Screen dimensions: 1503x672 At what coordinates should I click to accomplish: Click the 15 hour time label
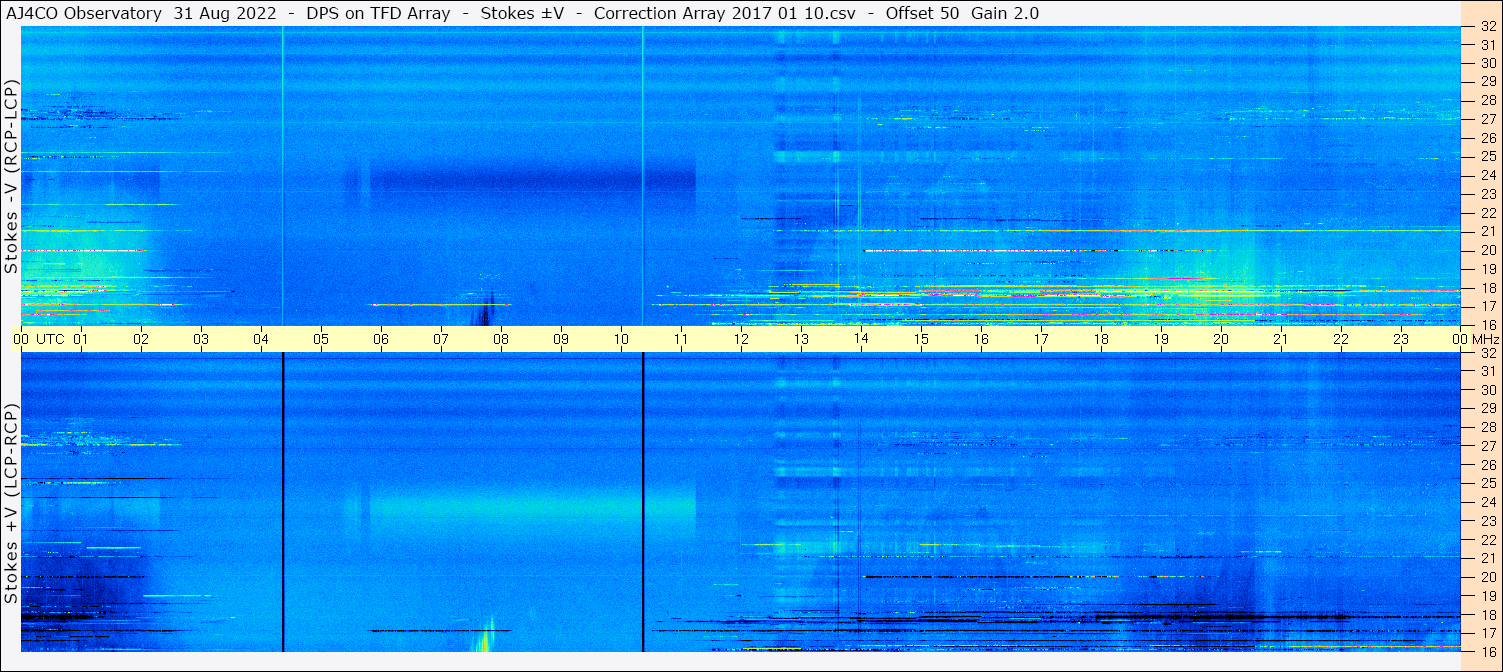[920, 339]
